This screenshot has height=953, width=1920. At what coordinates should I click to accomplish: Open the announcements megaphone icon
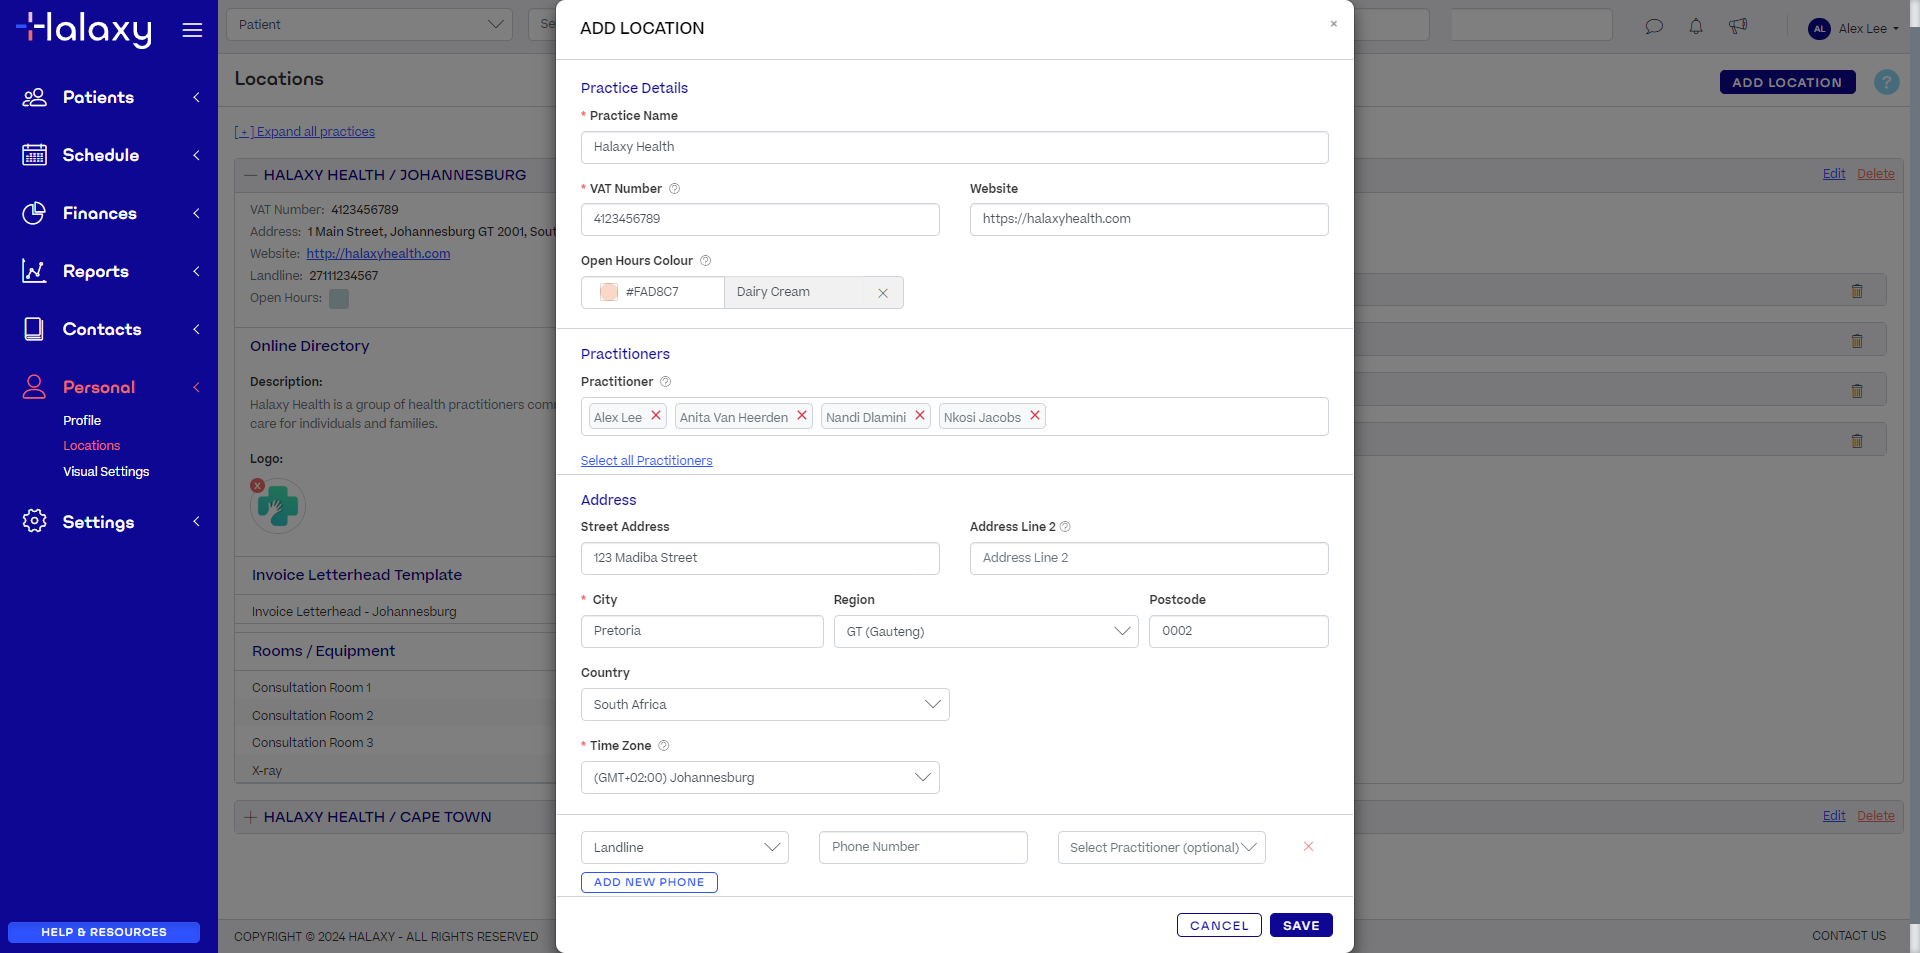pos(1738,27)
